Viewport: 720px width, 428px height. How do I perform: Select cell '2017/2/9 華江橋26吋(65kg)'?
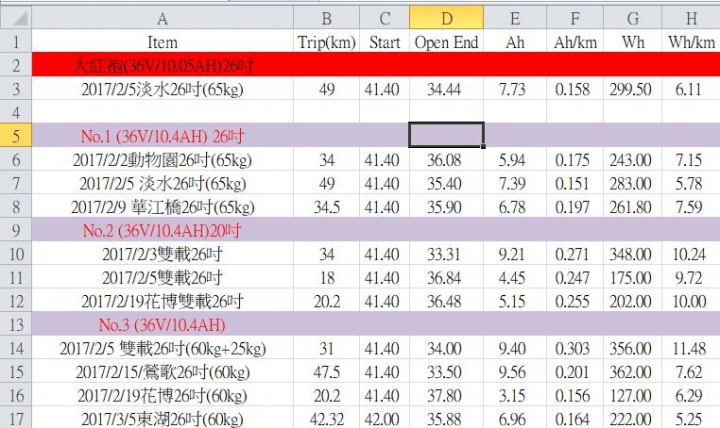point(163,206)
